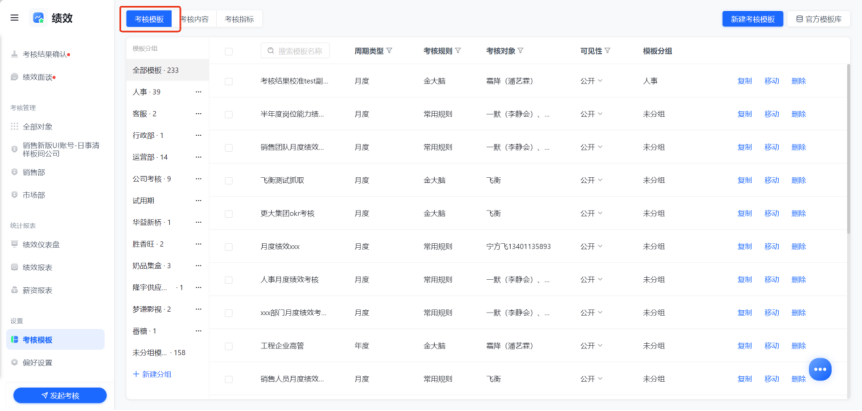Click the 新建考核模板 button
Viewport: 862px width, 411px height.
coord(753,19)
